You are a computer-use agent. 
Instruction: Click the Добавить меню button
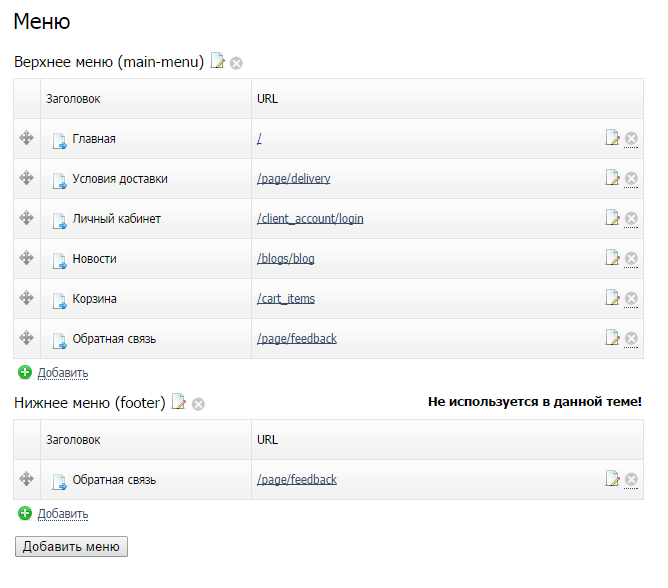tap(71, 546)
